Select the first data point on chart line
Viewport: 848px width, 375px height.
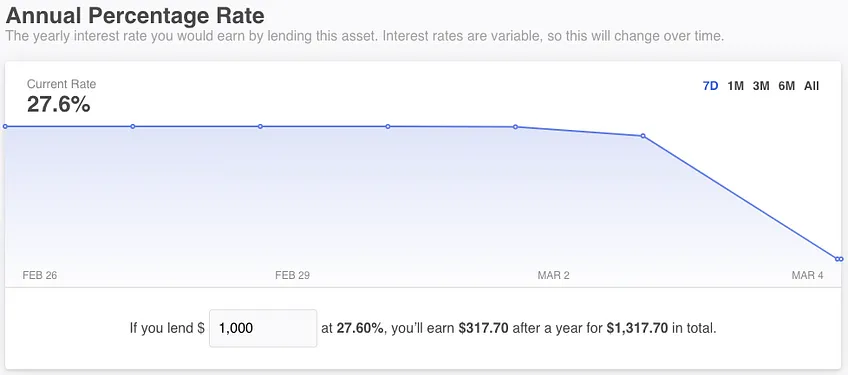pos(5,126)
